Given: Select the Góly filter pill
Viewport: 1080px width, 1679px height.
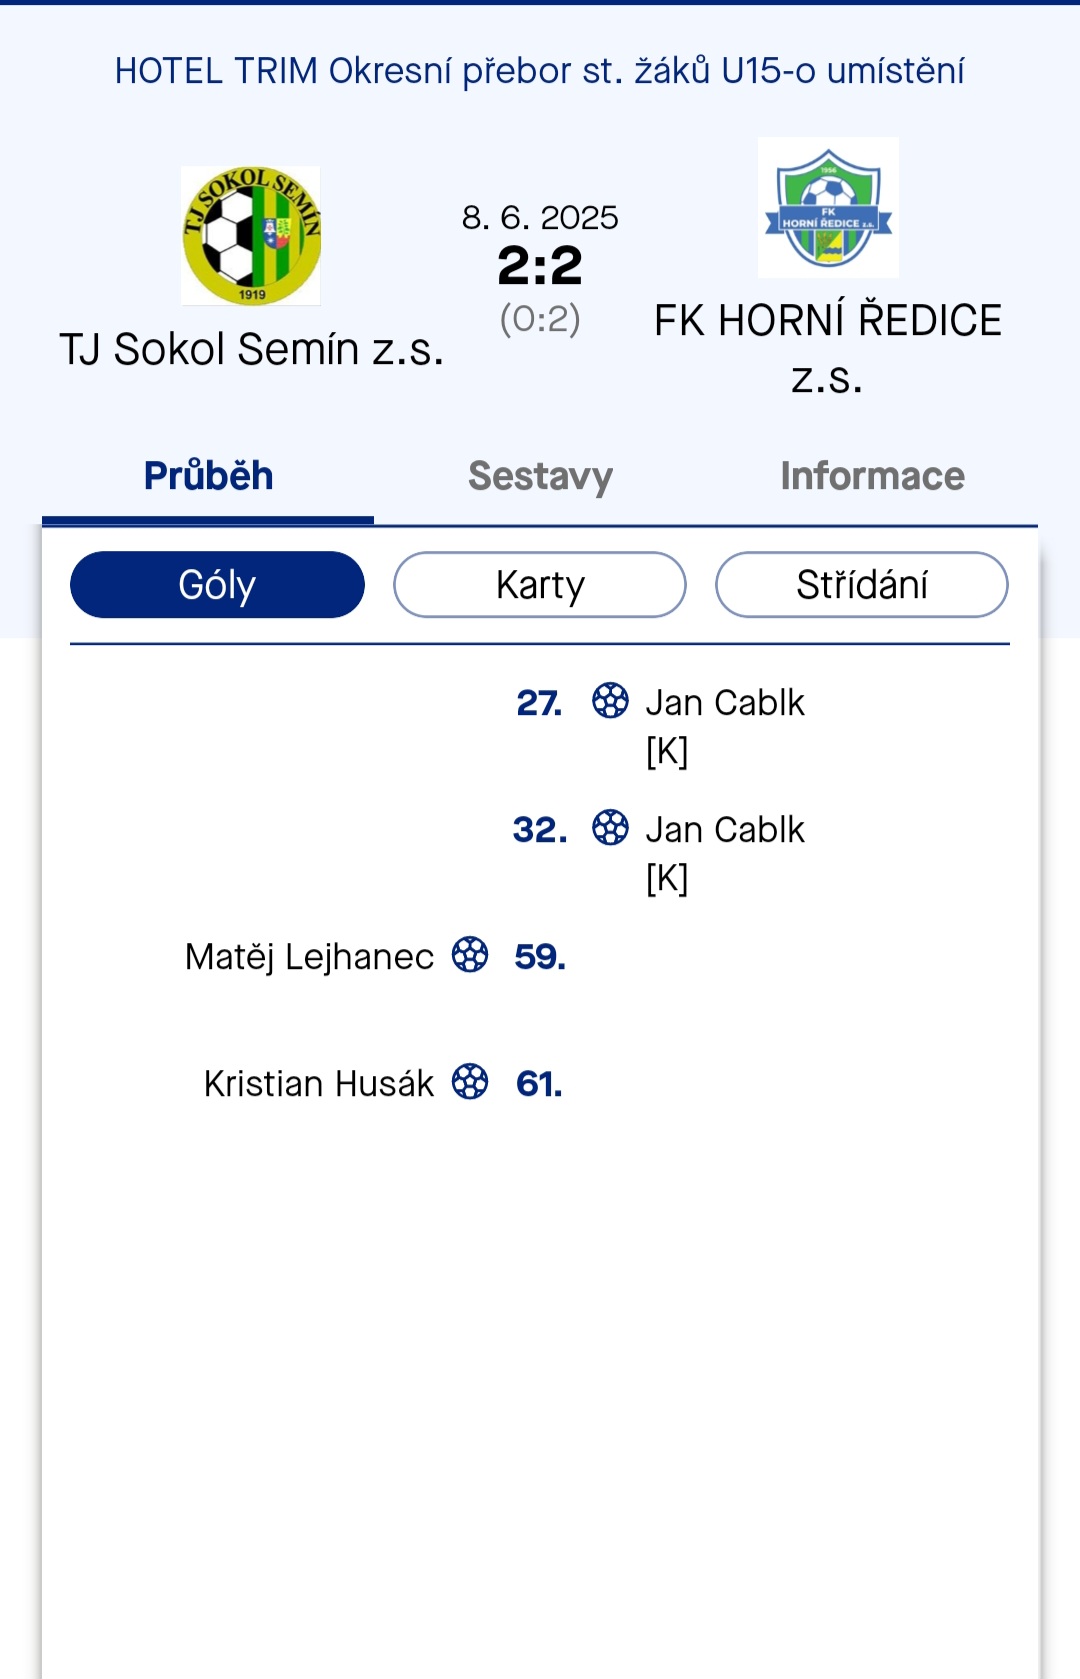Looking at the screenshot, I should click(x=217, y=585).
